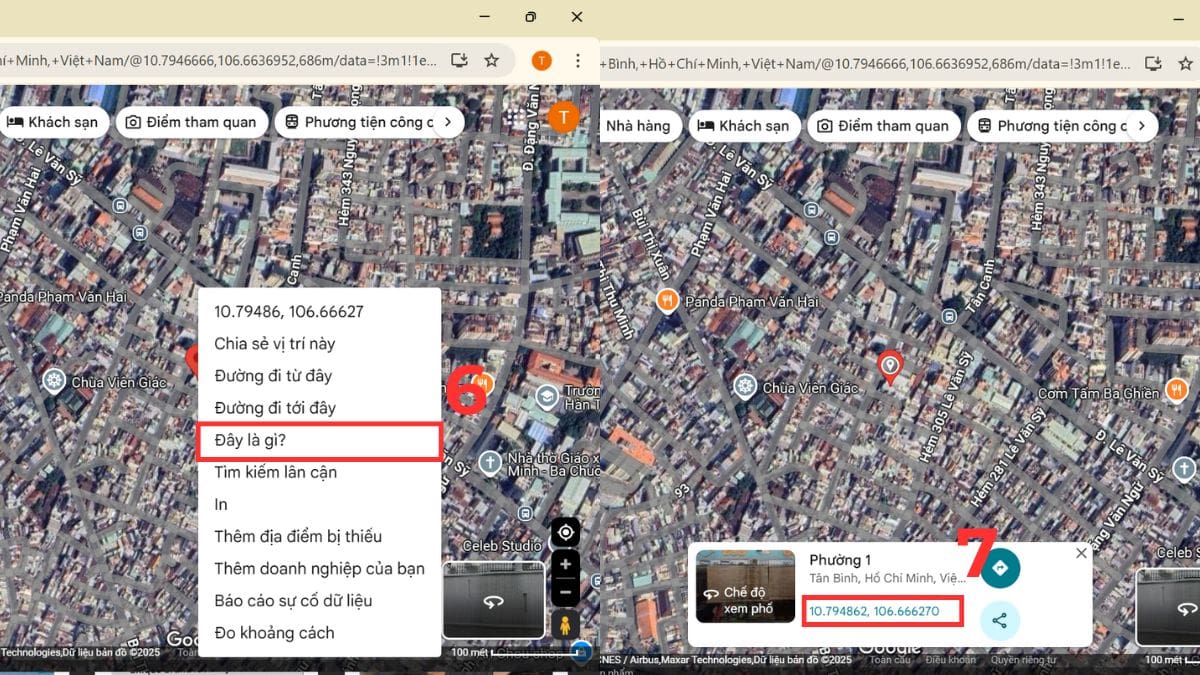
Task: Zoom in on the left map
Action: 566,564
